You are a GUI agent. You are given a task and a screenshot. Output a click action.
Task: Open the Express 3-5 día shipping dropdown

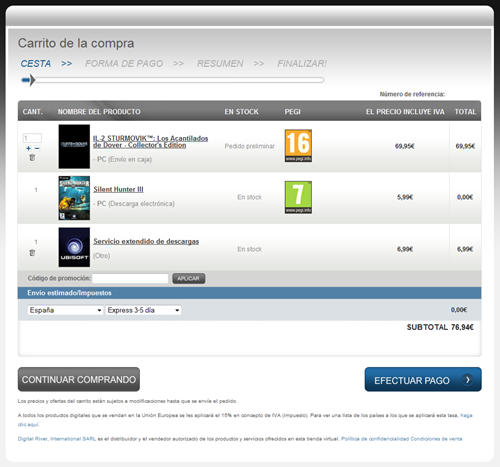click(143, 310)
